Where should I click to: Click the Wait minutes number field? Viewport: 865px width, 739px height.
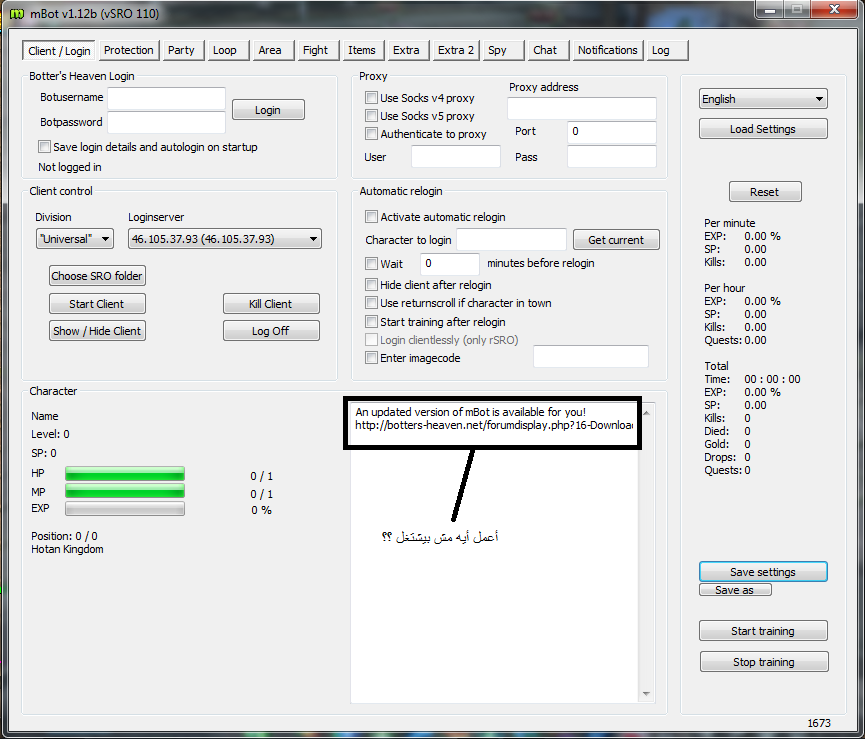tap(450, 264)
